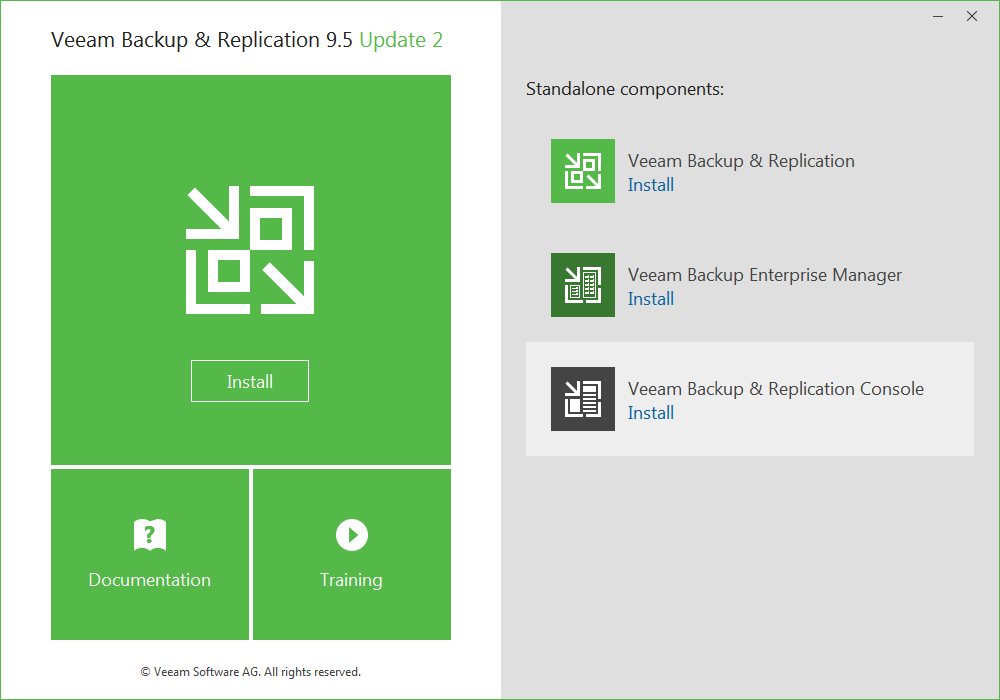Select 'Veeam Backup & Replication Console' text
Screen dimensions: 1000x700
[776, 389]
